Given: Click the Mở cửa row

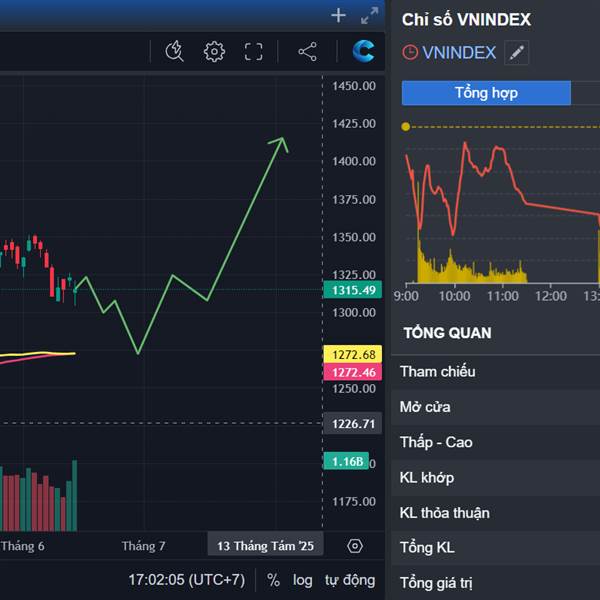Looking at the screenshot, I should pos(496,407).
